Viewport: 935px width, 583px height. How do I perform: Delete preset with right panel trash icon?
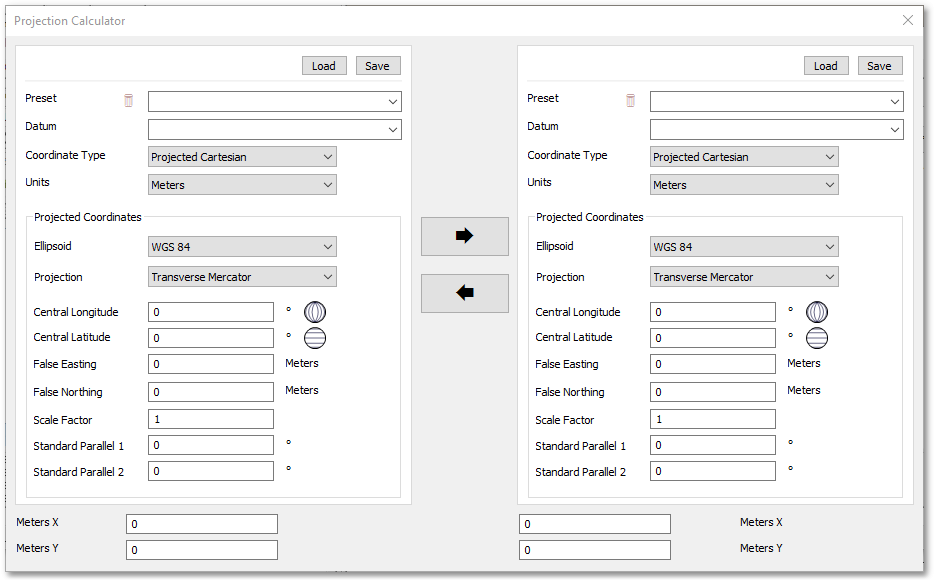click(x=630, y=100)
